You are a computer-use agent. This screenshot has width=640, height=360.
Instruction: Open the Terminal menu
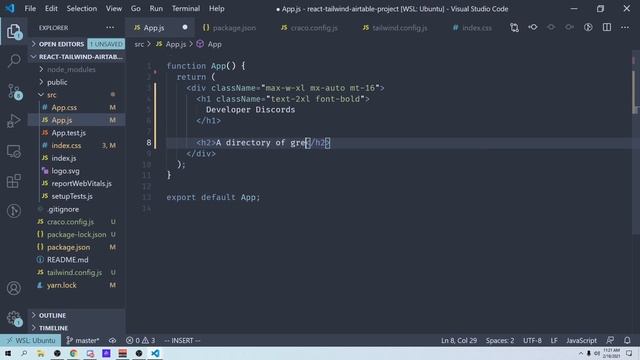coord(186,9)
